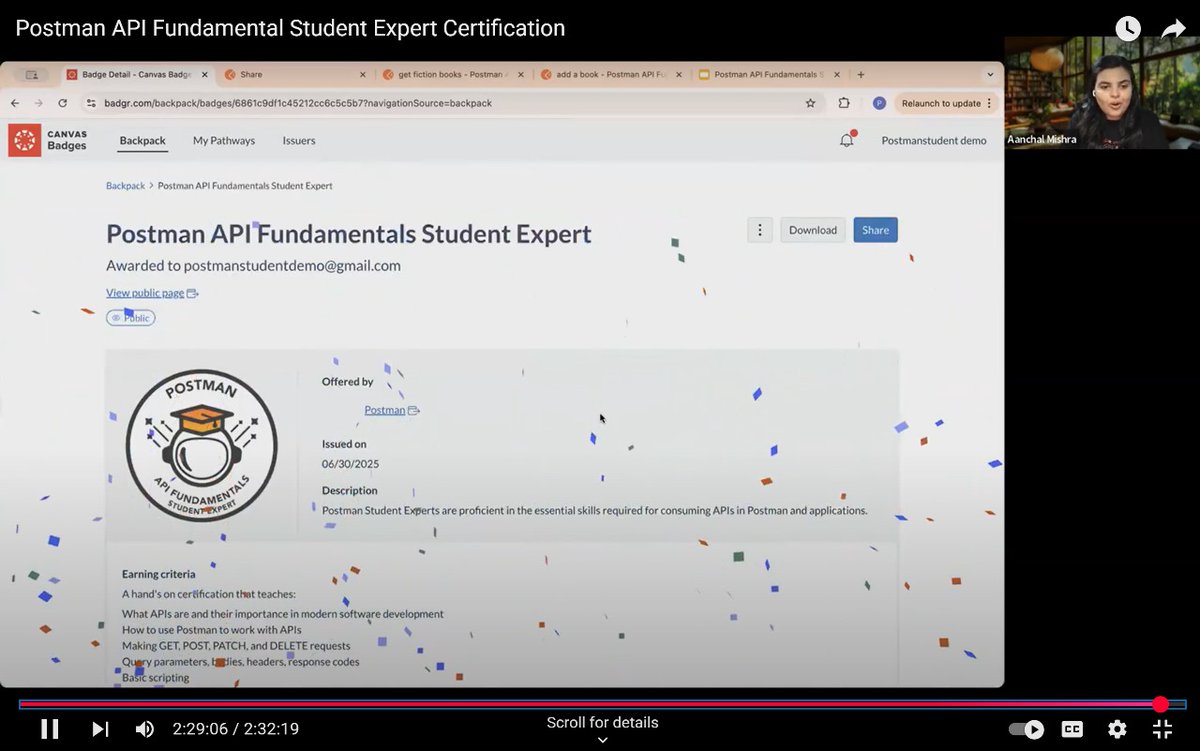Open Postmanstudent demo account menu

point(934,141)
